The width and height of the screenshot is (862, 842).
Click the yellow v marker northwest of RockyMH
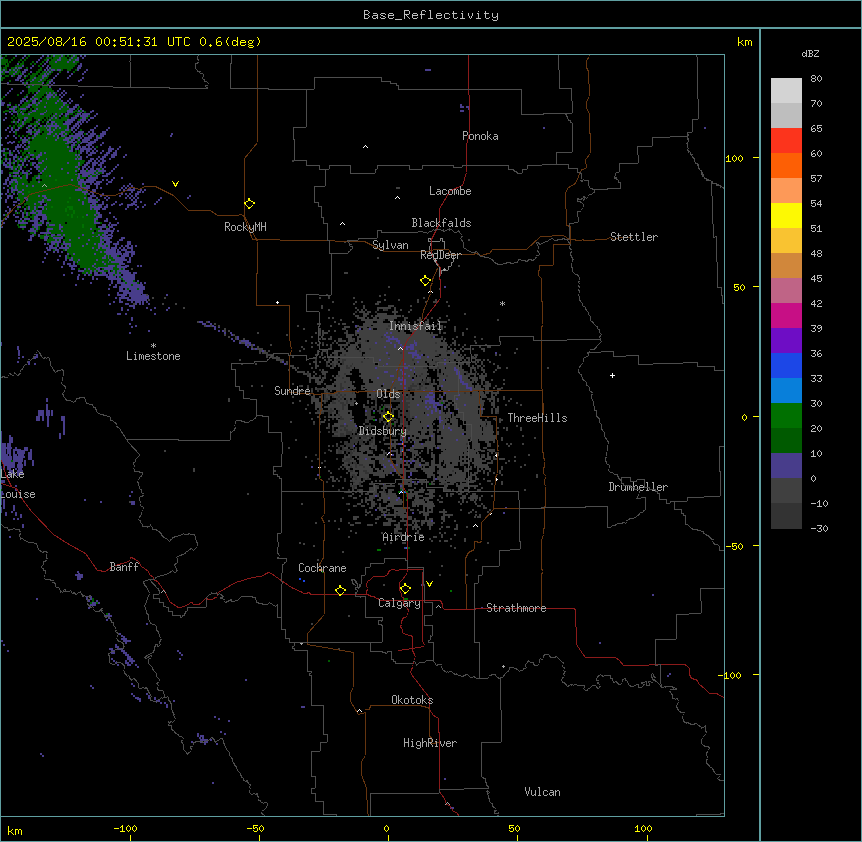[x=175, y=184]
